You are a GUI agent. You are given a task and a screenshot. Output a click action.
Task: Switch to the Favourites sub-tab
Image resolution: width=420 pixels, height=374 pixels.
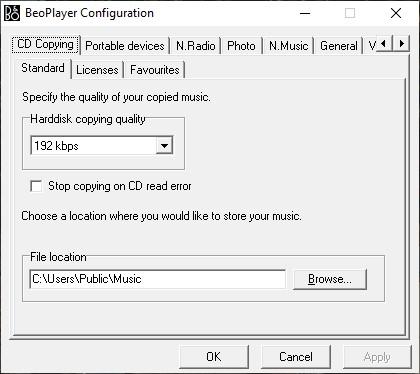[x=155, y=70]
